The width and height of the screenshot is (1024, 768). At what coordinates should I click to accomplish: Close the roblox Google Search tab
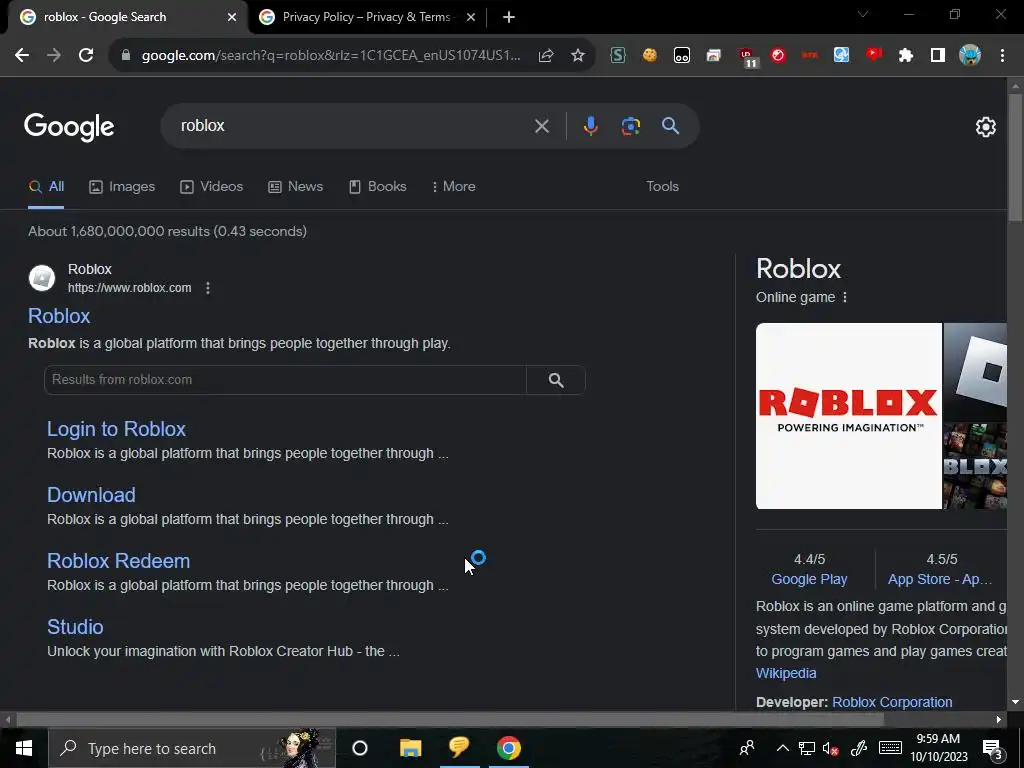232,18
